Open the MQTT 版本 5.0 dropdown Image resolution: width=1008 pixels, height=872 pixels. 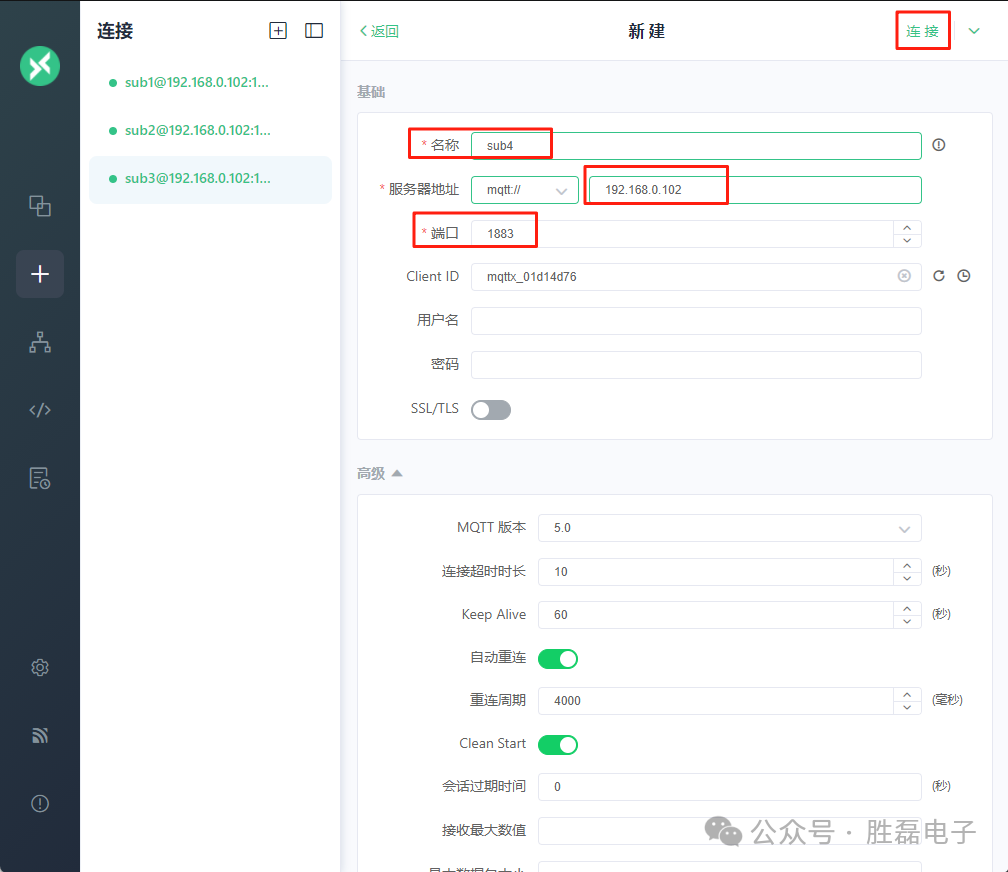pyautogui.click(x=730, y=528)
